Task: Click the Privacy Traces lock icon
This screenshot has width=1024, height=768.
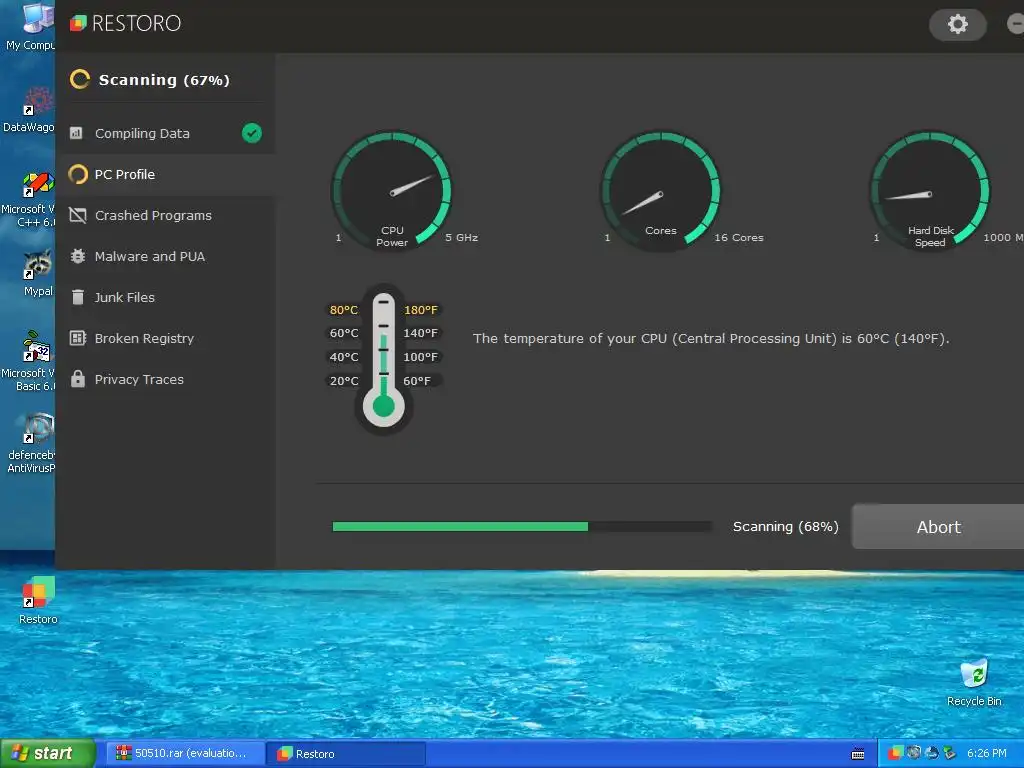Action: click(78, 379)
